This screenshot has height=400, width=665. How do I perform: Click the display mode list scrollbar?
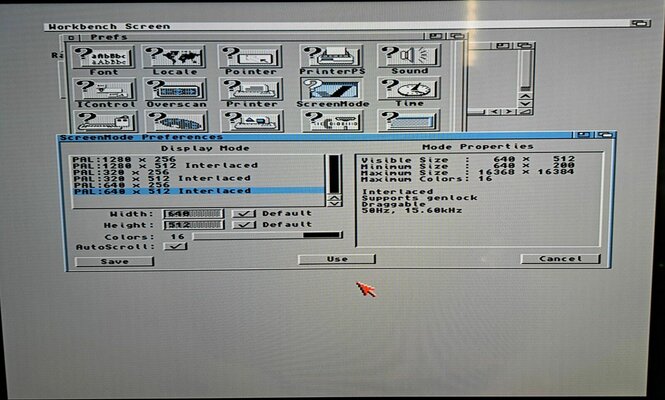click(x=335, y=175)
